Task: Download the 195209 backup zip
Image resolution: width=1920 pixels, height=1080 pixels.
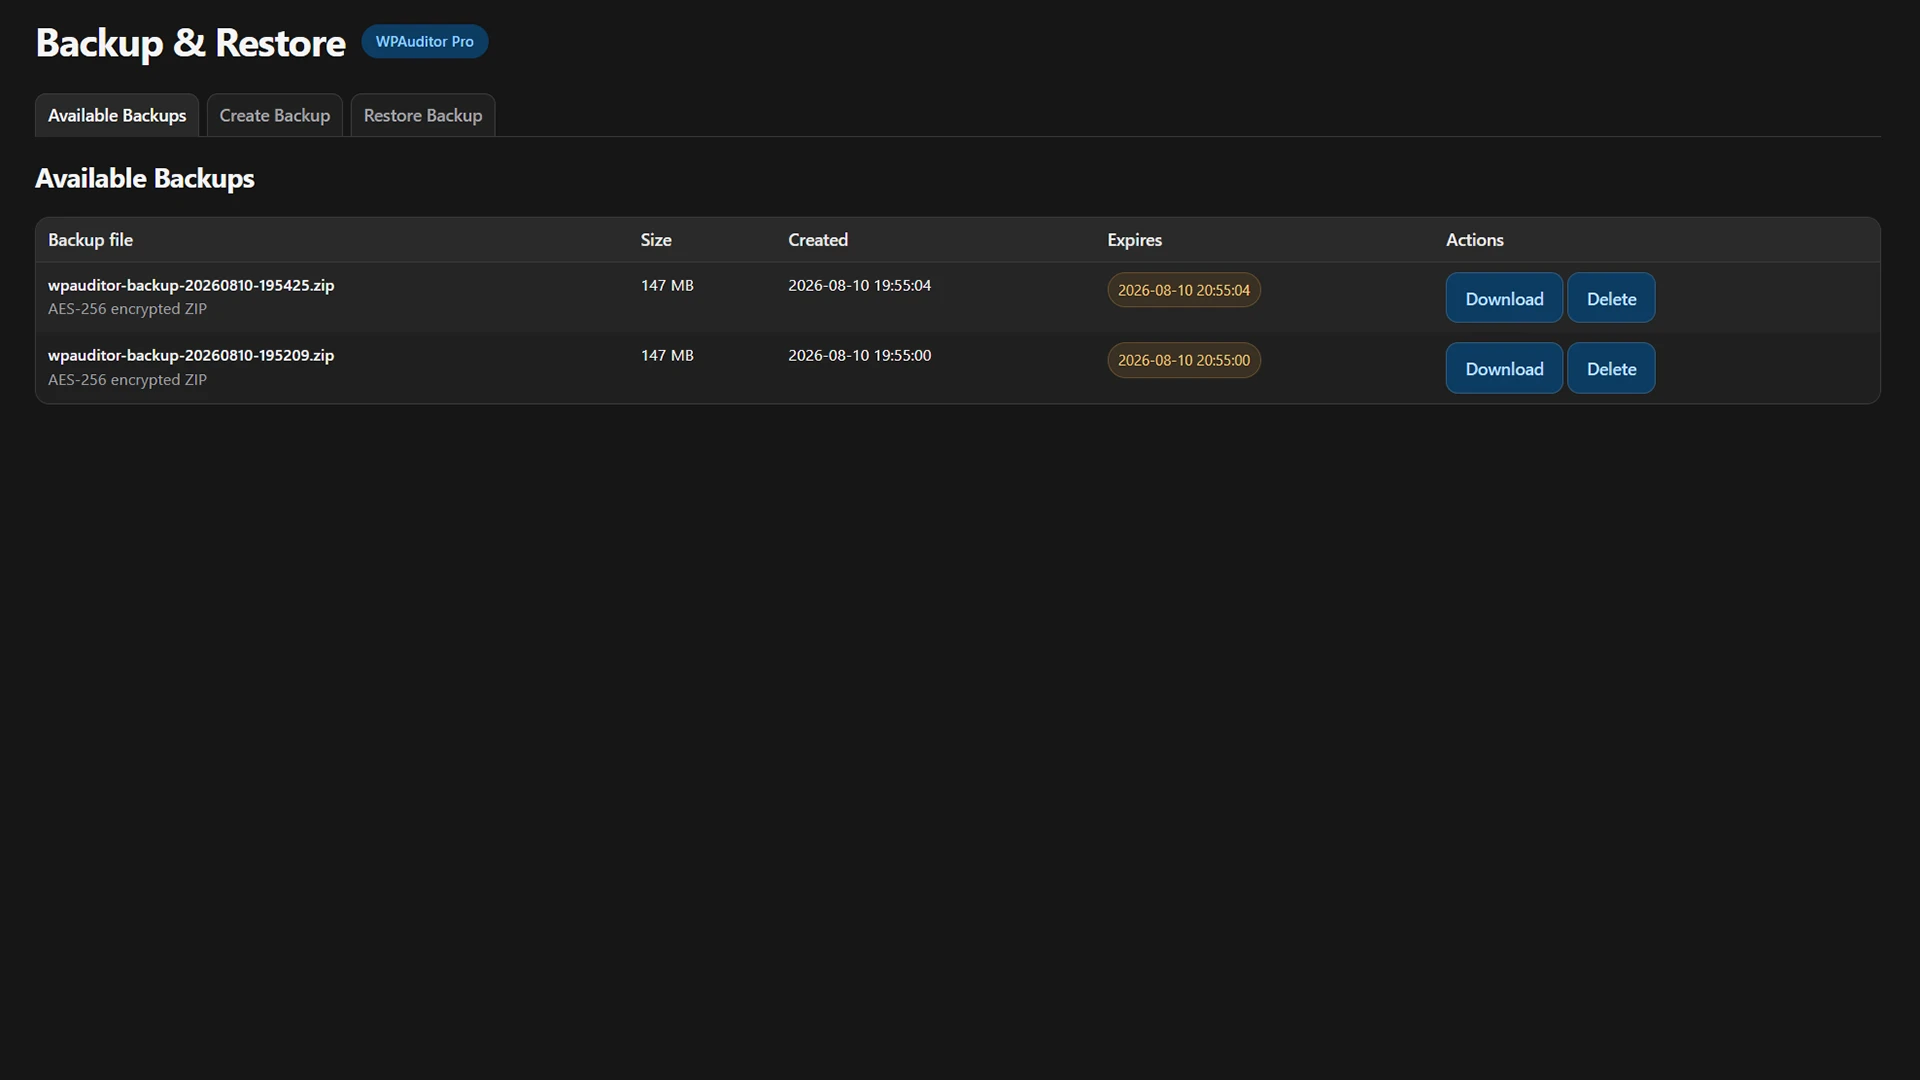Action: tap(1504, 368)
